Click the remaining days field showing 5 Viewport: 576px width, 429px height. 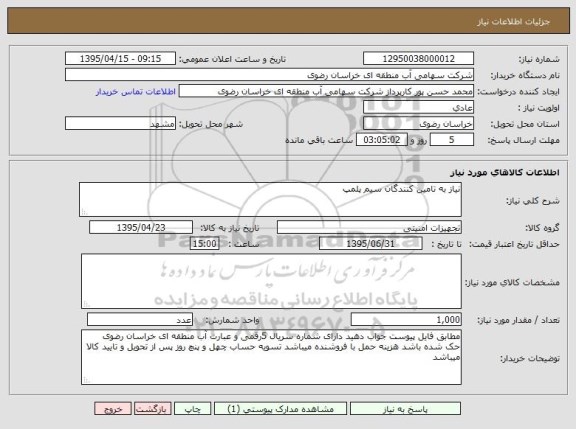[x=451, y=140]
